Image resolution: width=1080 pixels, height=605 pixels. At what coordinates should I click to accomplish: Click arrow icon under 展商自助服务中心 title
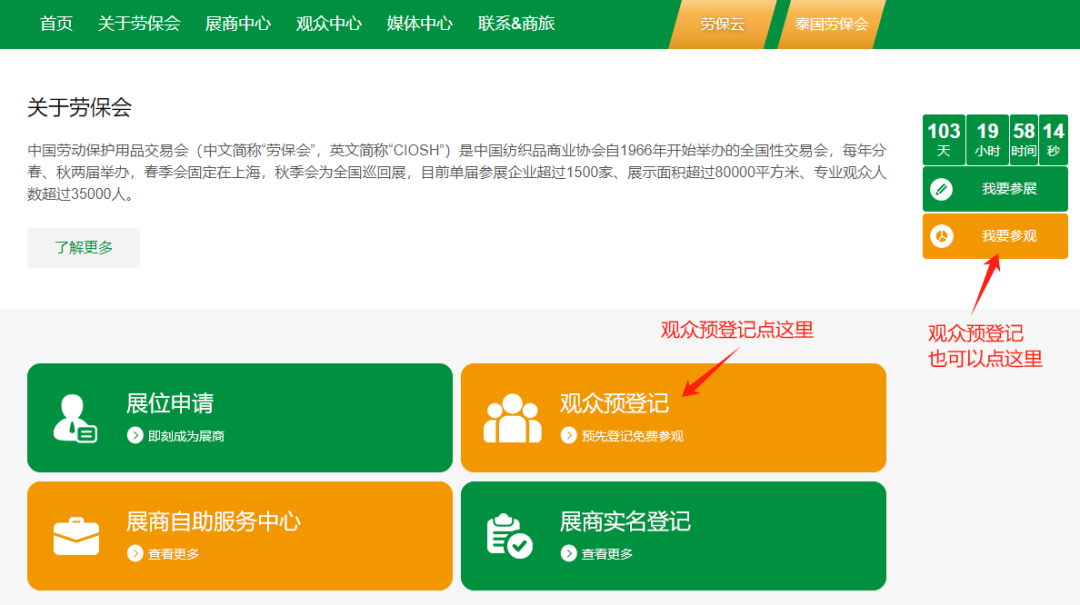tap(135, 553)
